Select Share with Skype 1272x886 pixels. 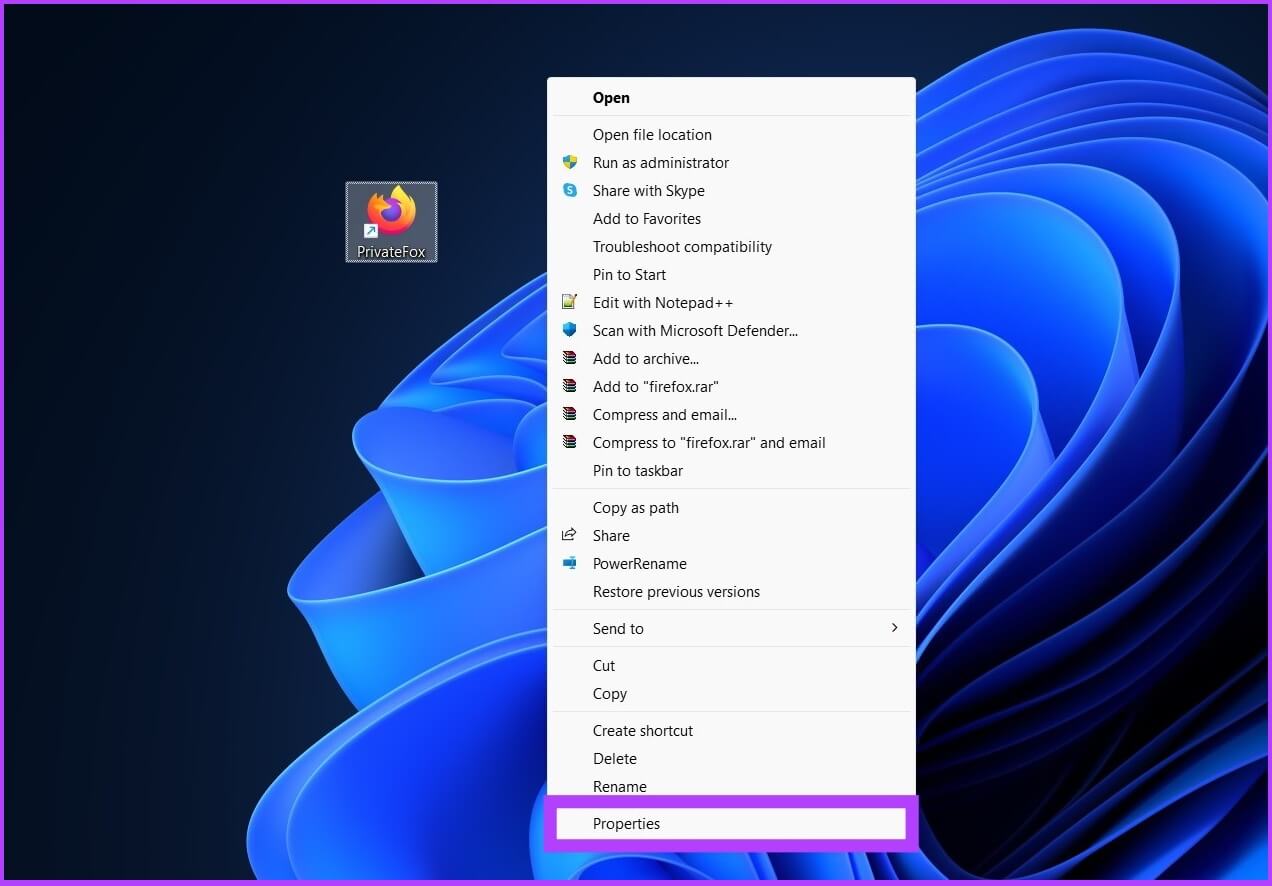[731, 190]
